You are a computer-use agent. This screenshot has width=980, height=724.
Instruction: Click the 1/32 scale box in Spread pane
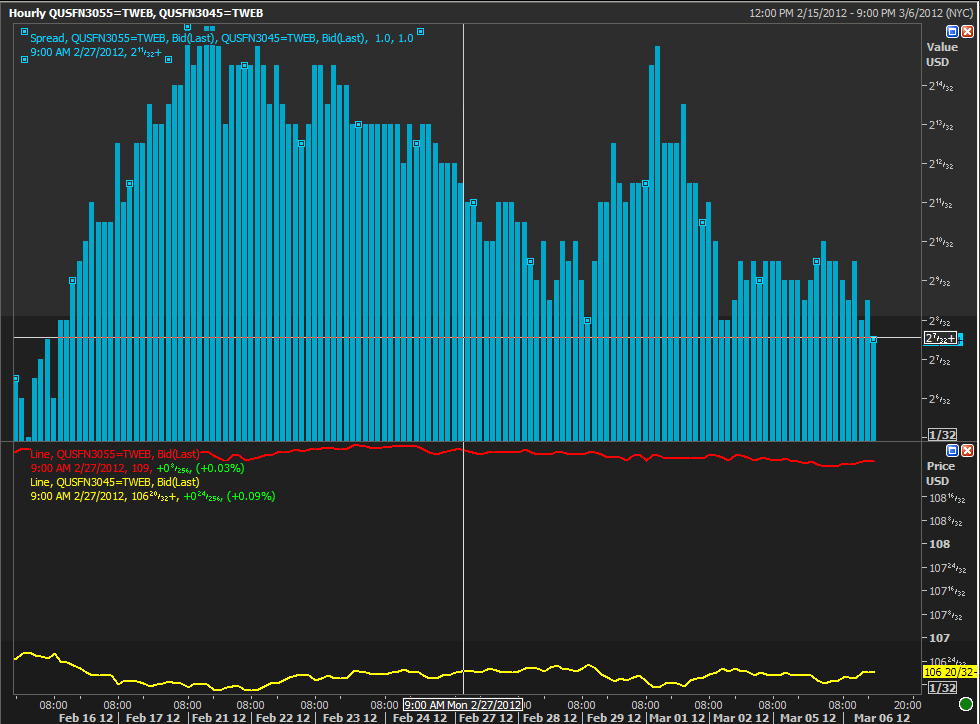pyautogui.click(x=942, y=434)
